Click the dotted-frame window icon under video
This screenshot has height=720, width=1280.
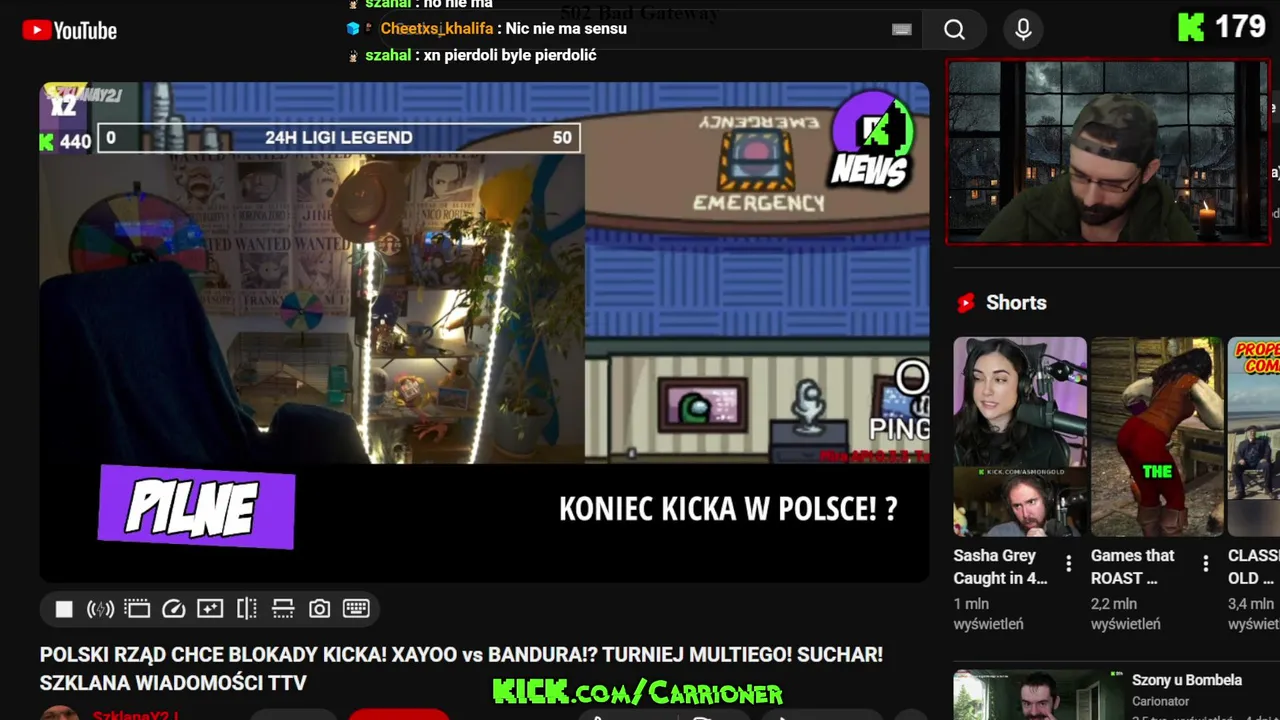(137, 609)
